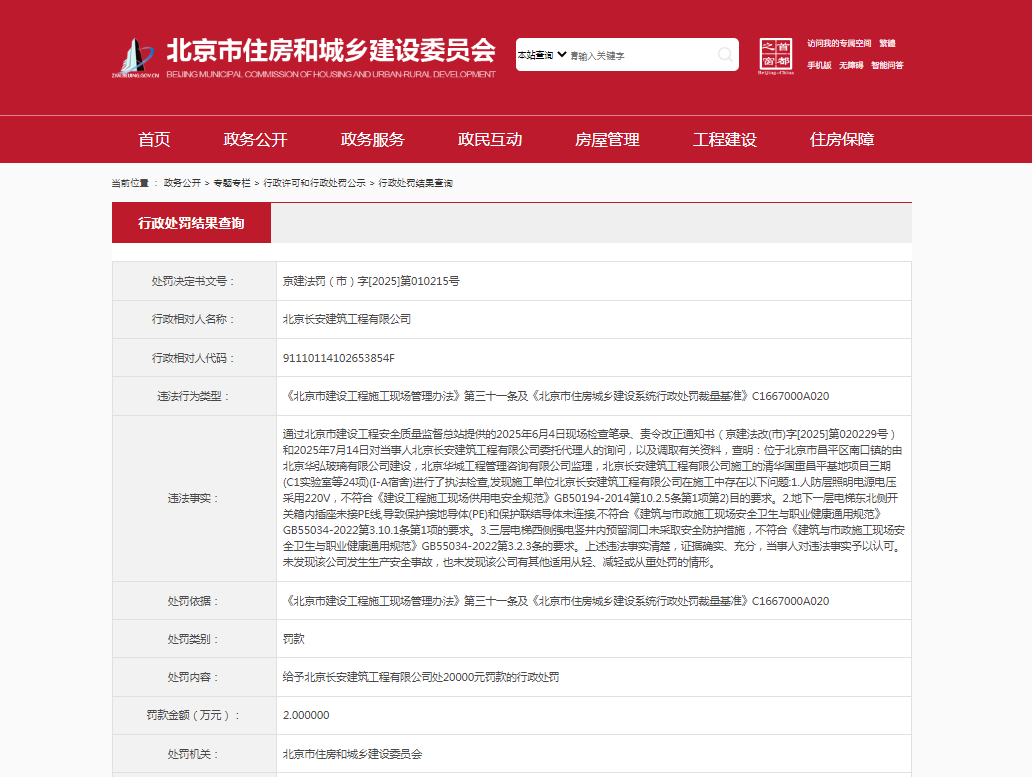Click the 首都之窗 Beijing-China logo
Viewport: 1032px width, 777px height.
(776, 56)
